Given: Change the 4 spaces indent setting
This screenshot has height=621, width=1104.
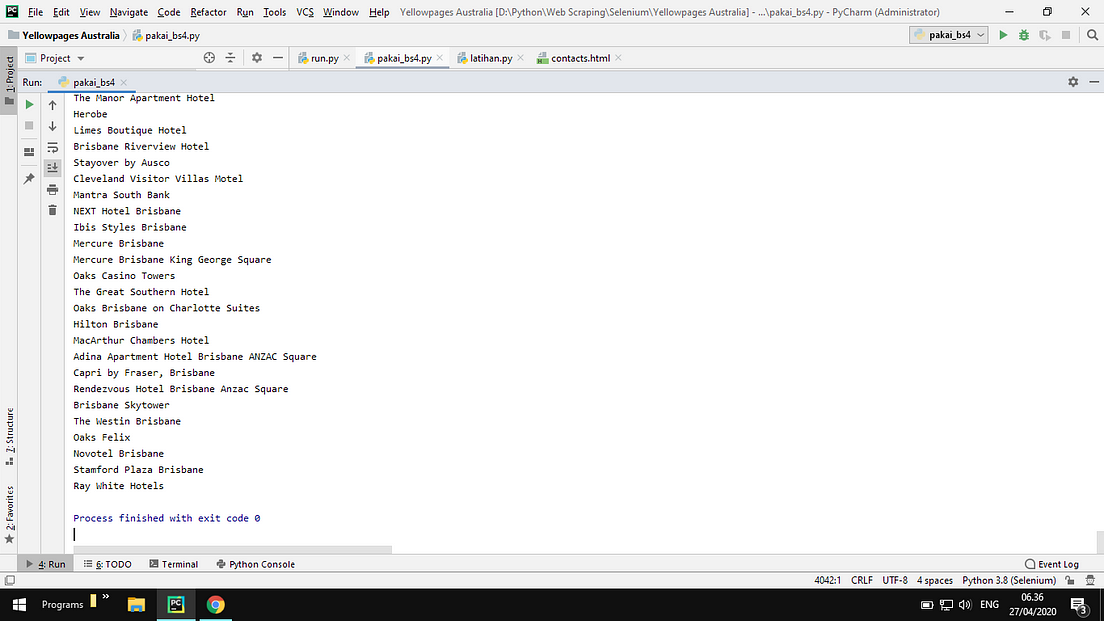Looking at the screenshot, I should click(934, 580).
